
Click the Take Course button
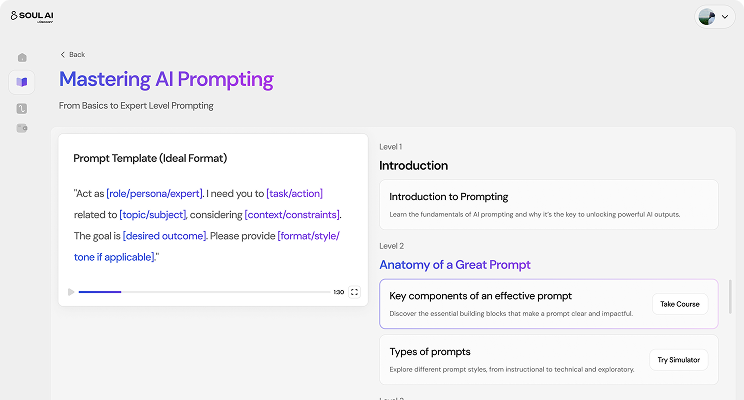[x=679, y=304]
